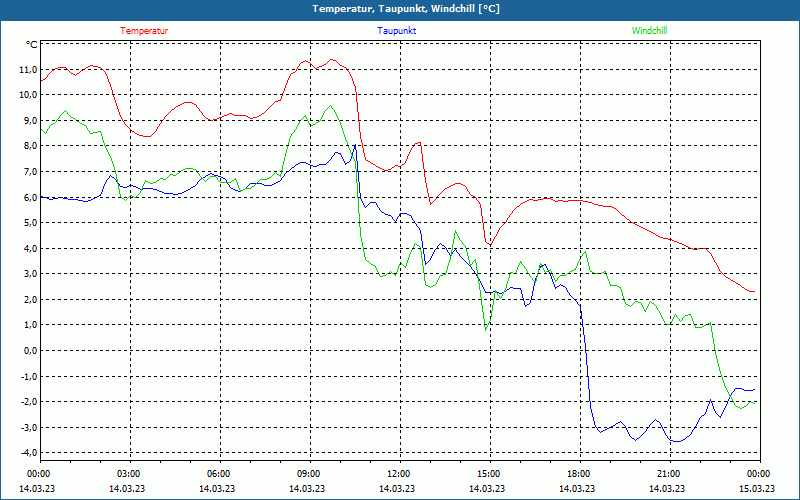Click the 0,0 y-axis value
The height and width of the screenshot is (500, 800).
30,351
